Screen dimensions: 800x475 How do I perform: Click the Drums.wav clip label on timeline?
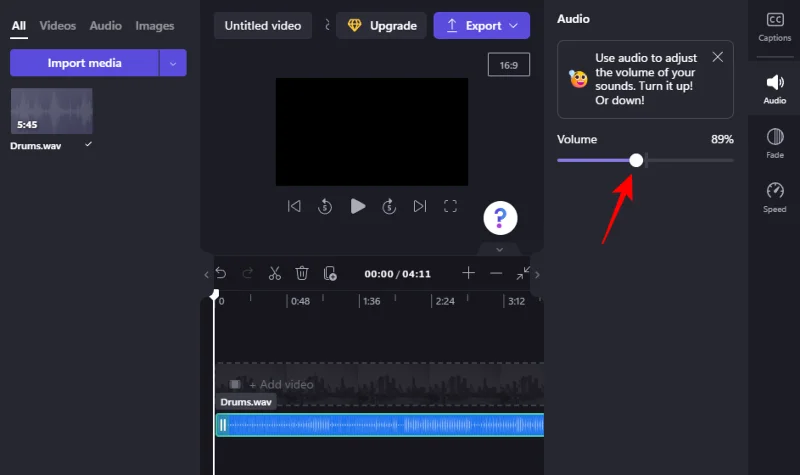(x=246, y=402)
